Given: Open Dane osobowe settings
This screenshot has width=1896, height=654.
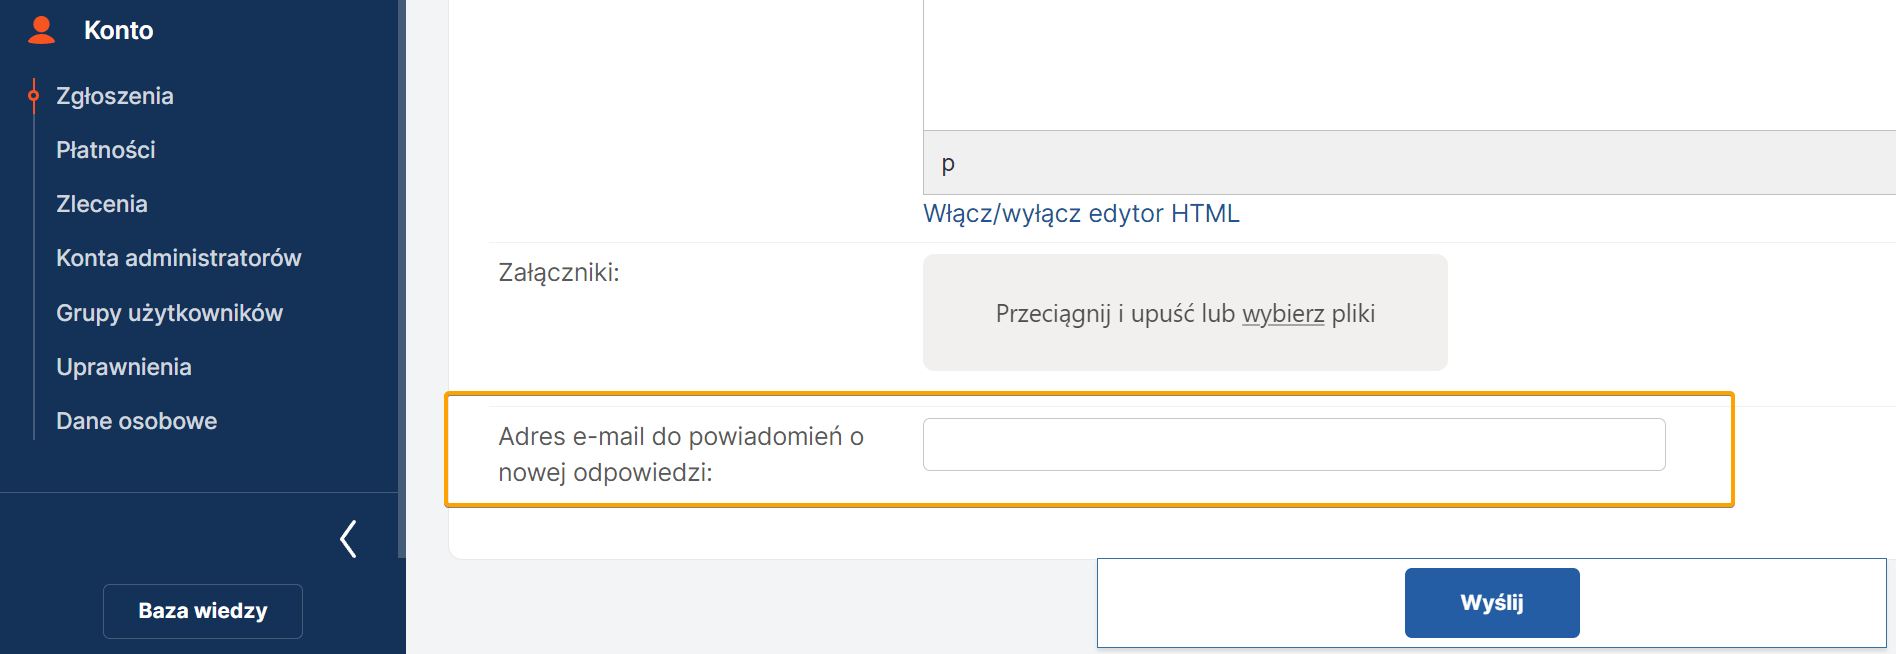Looking at the screenshot, I should click(x=137, y=421).
